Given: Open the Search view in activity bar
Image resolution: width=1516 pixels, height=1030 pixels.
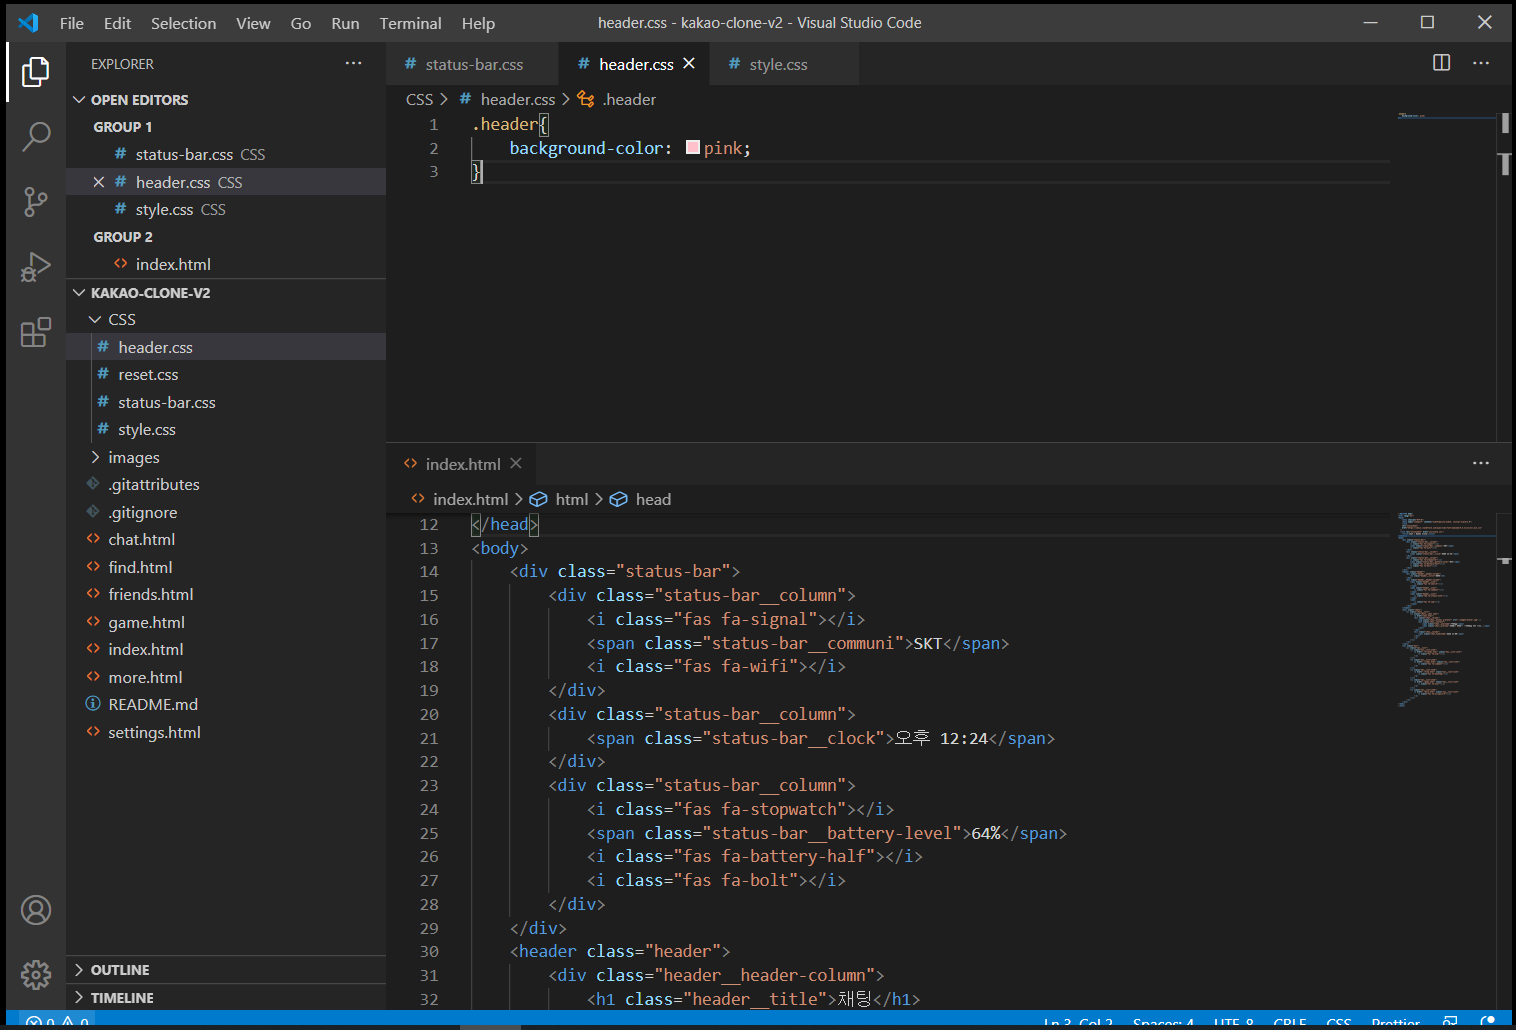Looking at the screenshot, I should click(36, 136).
